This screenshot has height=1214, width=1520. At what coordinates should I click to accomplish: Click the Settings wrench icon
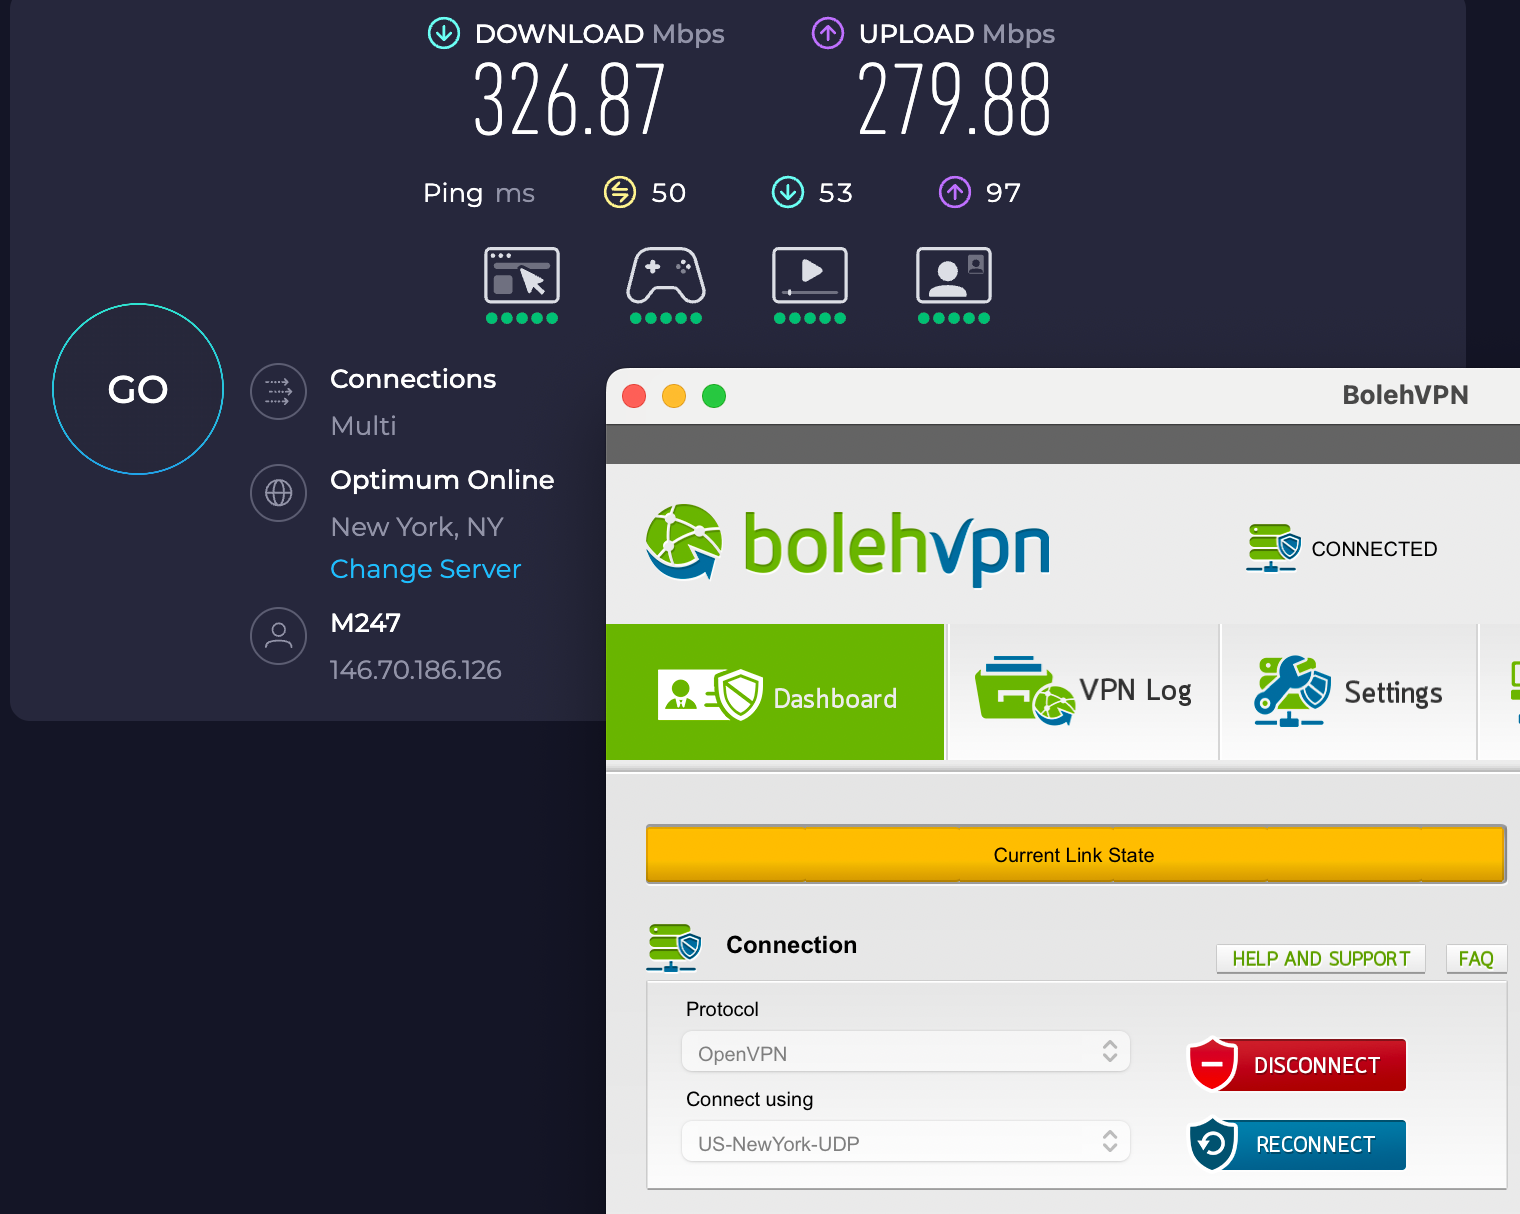[x=1292, y=691]
